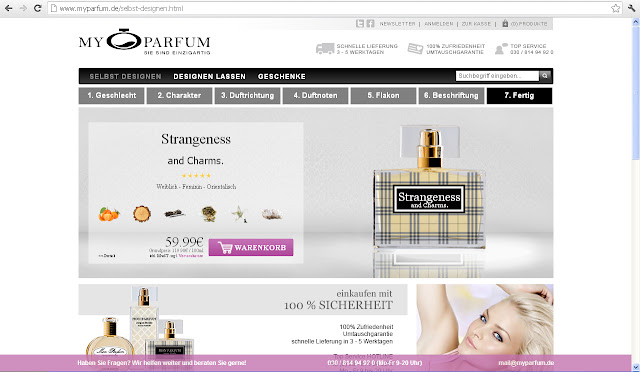Viewport: 640px width, 372px height.
Task: Click the back link left of the price
Action: click(107, 256)
